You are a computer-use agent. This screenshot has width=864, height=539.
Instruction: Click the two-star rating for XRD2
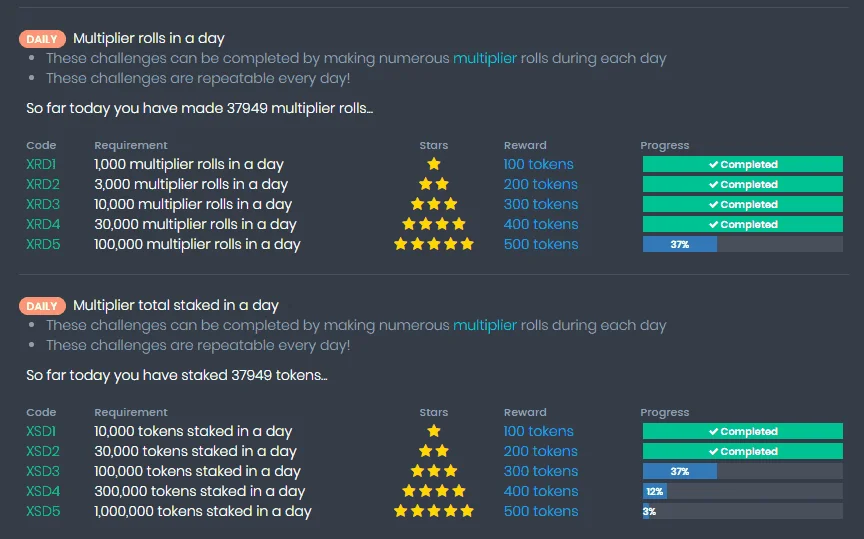(x=434, y=184)
